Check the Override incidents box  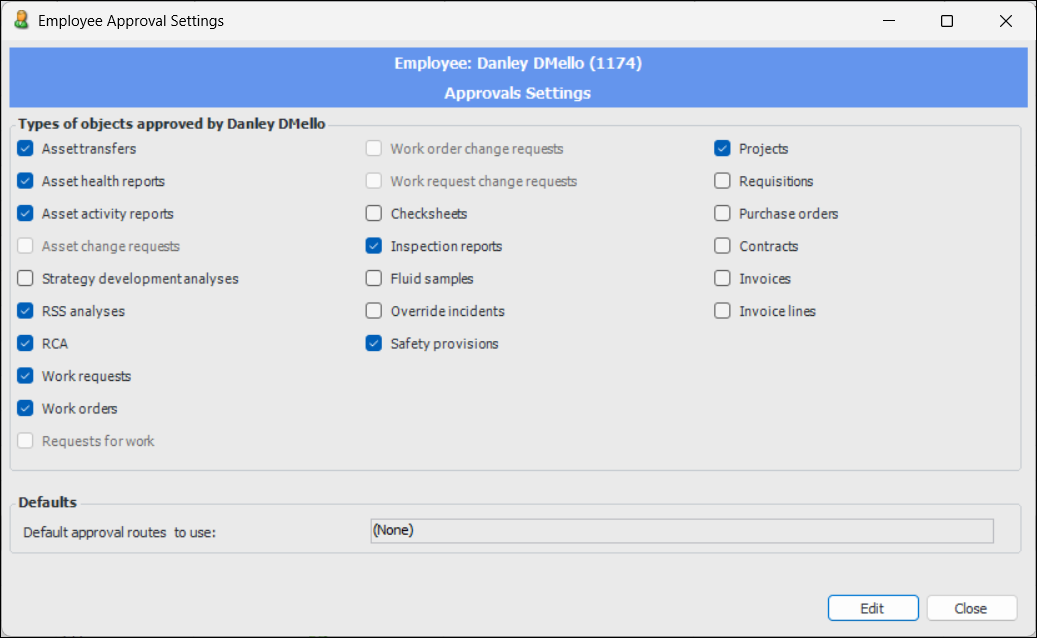point(374,311)
